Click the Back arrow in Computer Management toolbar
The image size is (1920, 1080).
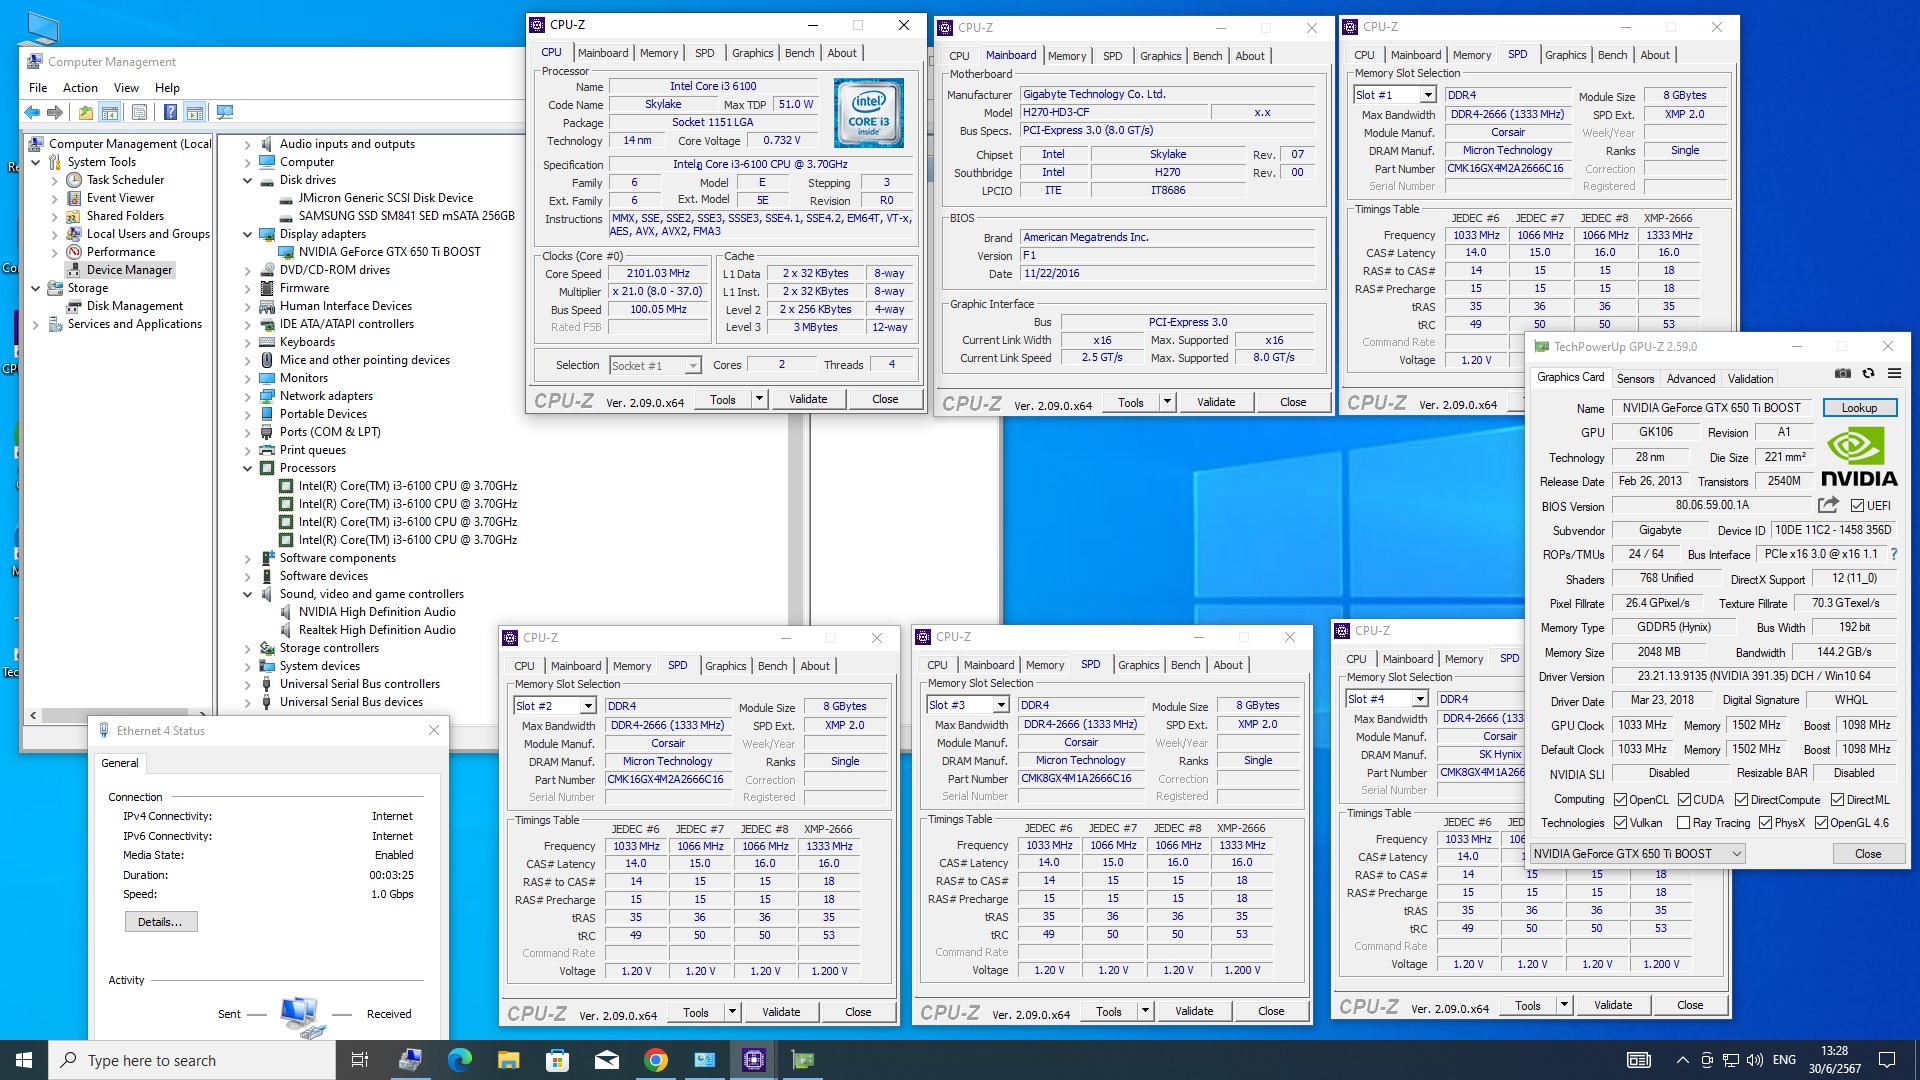click(32, 112)
